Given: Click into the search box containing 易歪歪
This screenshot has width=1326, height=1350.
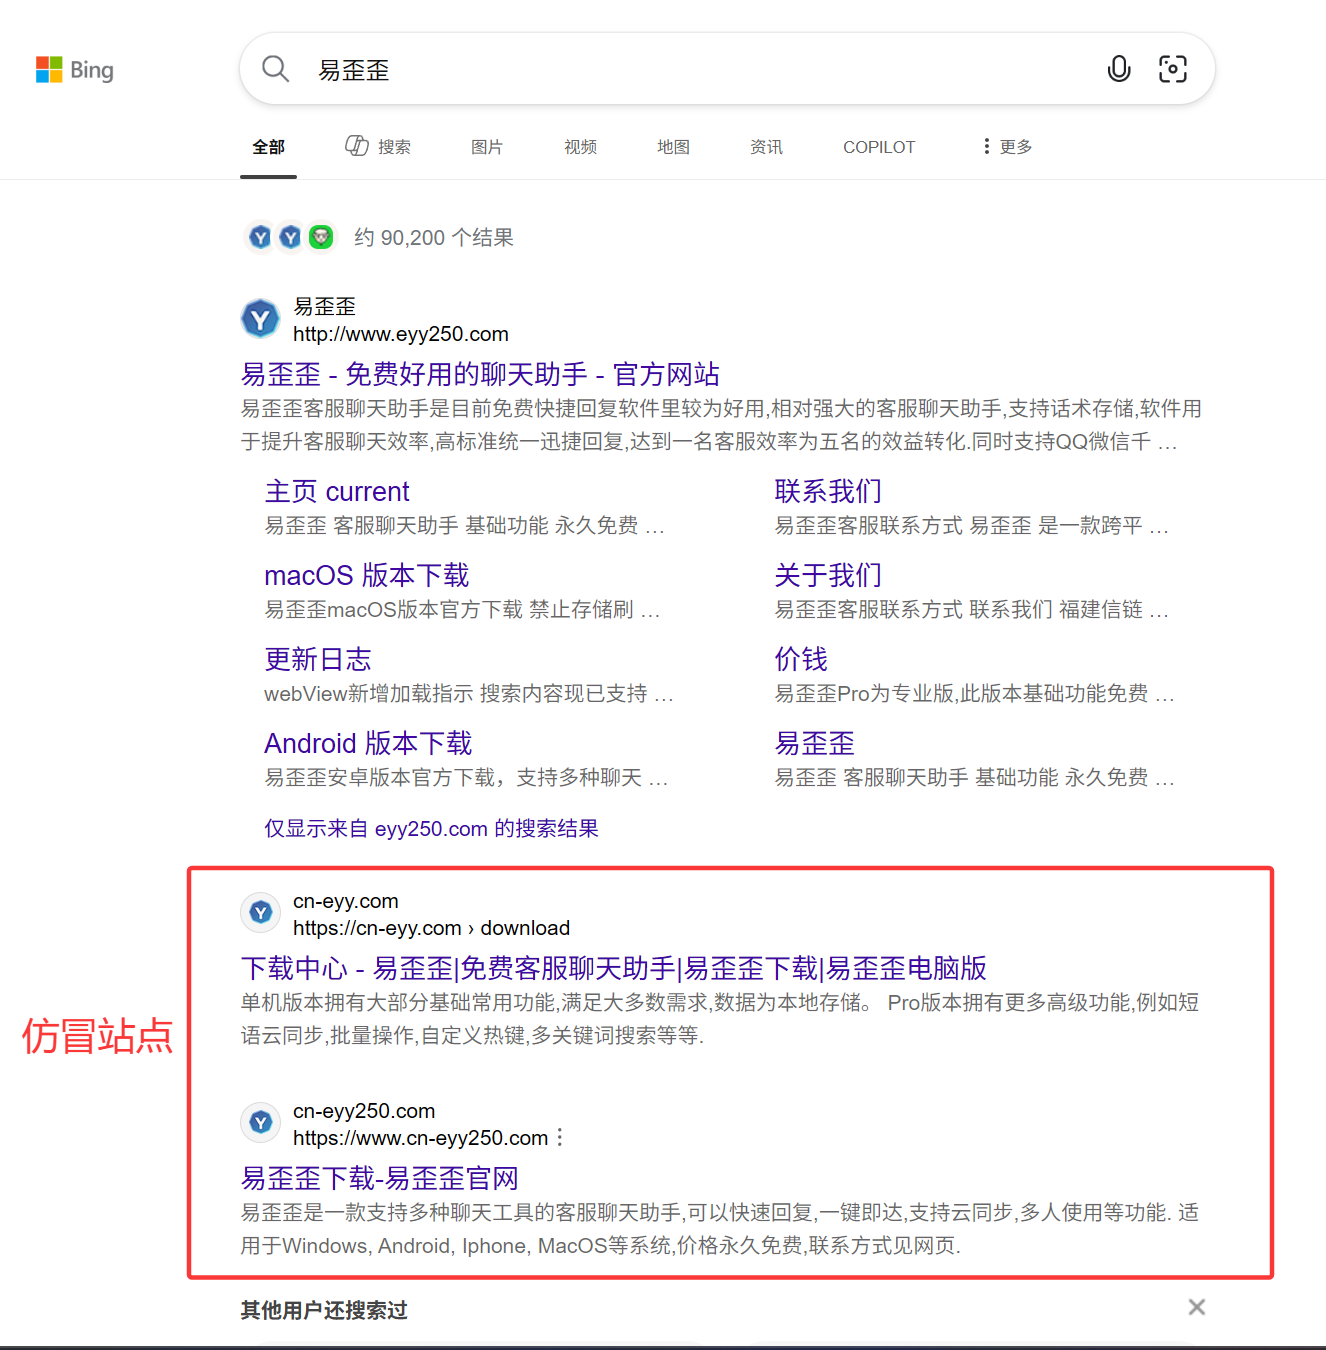Looking at the screenshot, I should pos(700,69).
